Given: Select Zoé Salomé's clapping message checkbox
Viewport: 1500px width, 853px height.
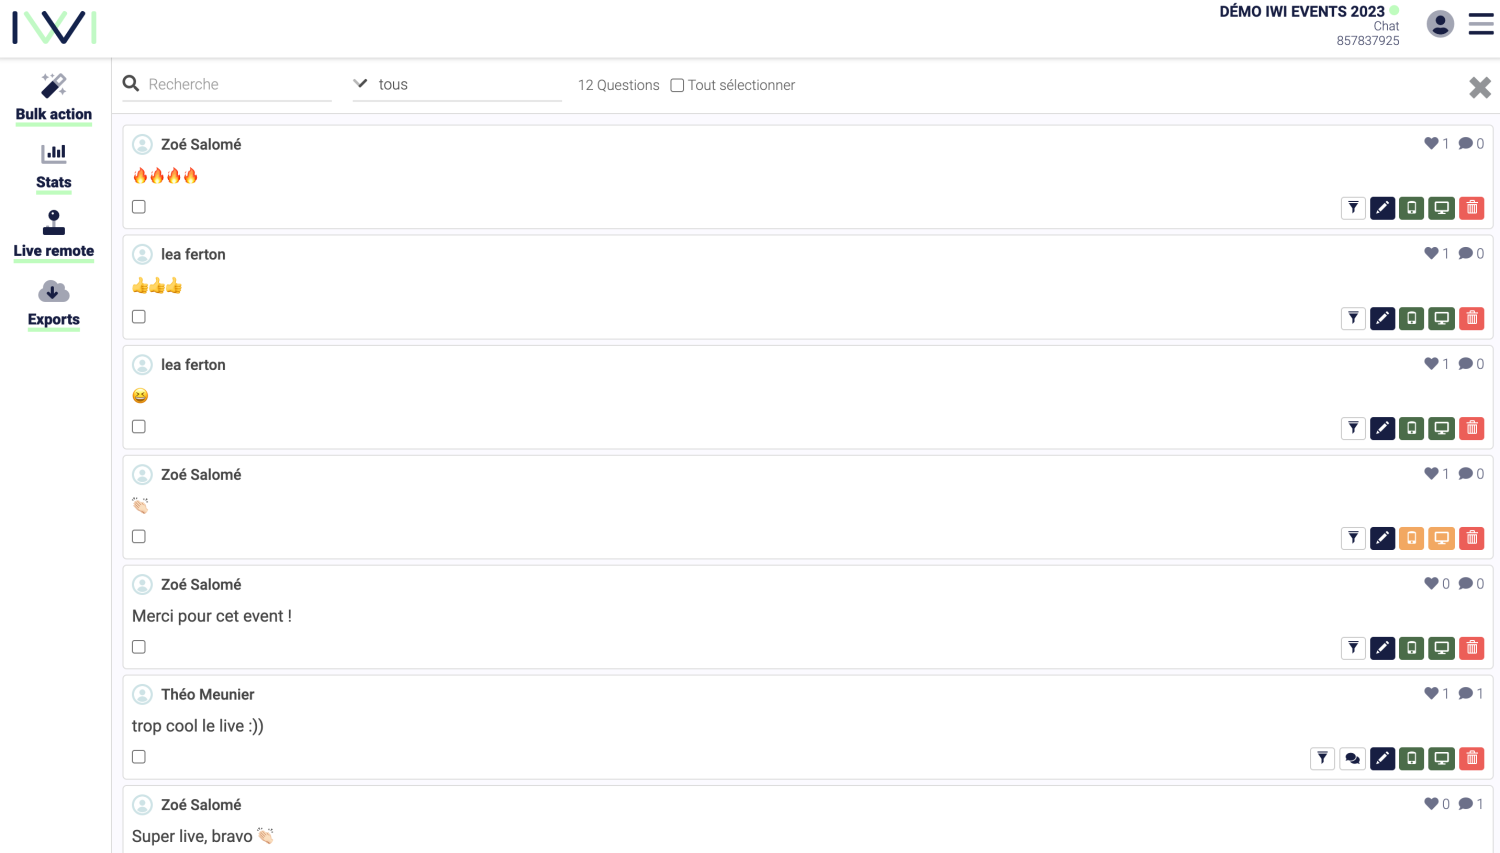Looking at the screenshot, I should tap(139, 537).
